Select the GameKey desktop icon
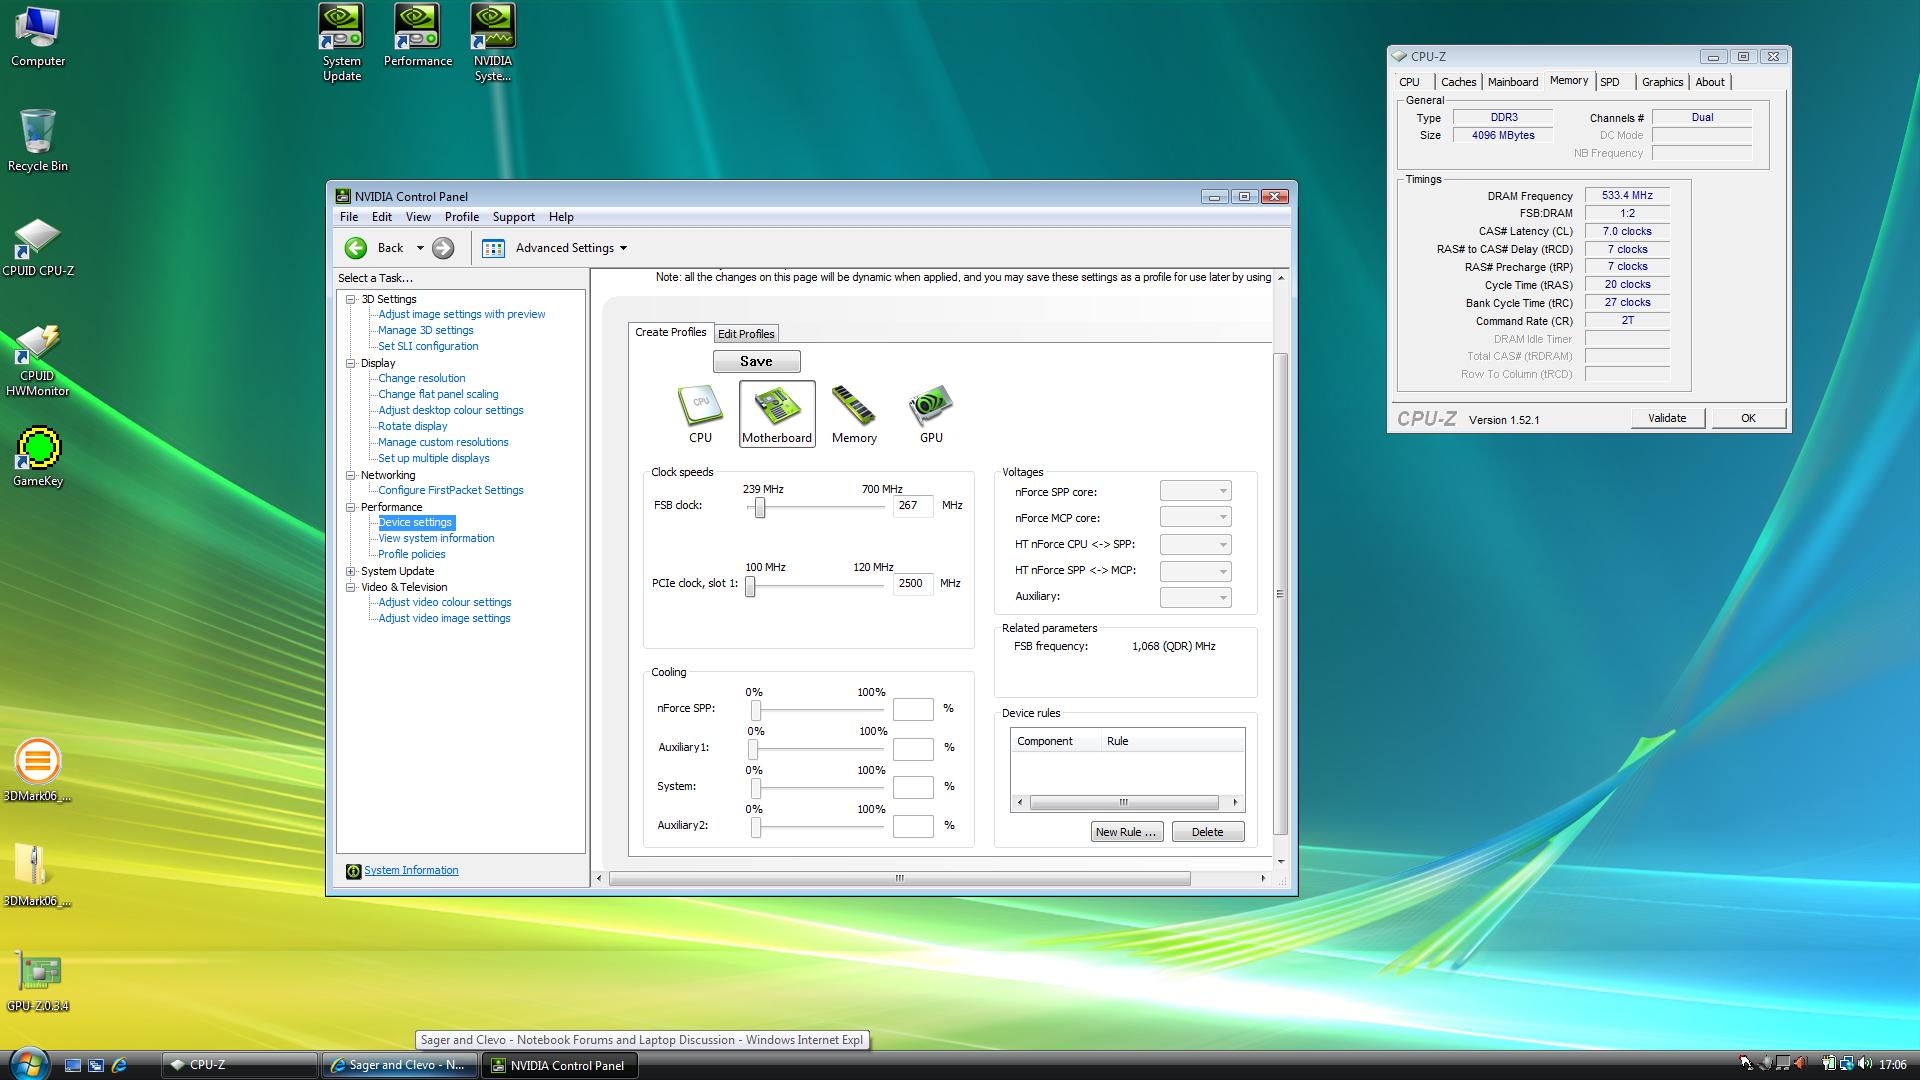 pos(38,457)
